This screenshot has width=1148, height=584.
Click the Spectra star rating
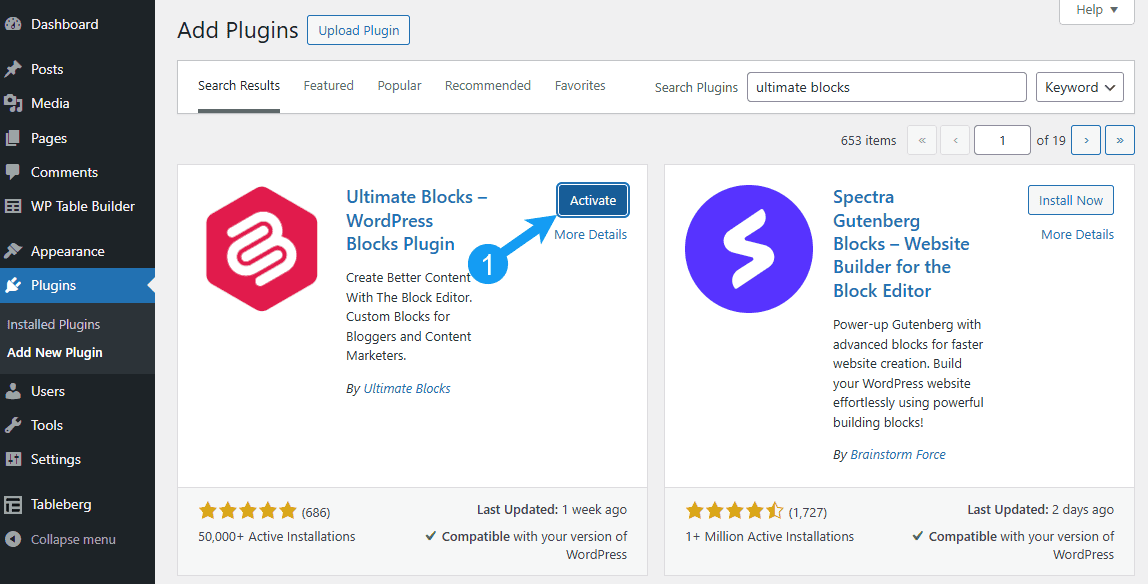(x=734, y=511)
